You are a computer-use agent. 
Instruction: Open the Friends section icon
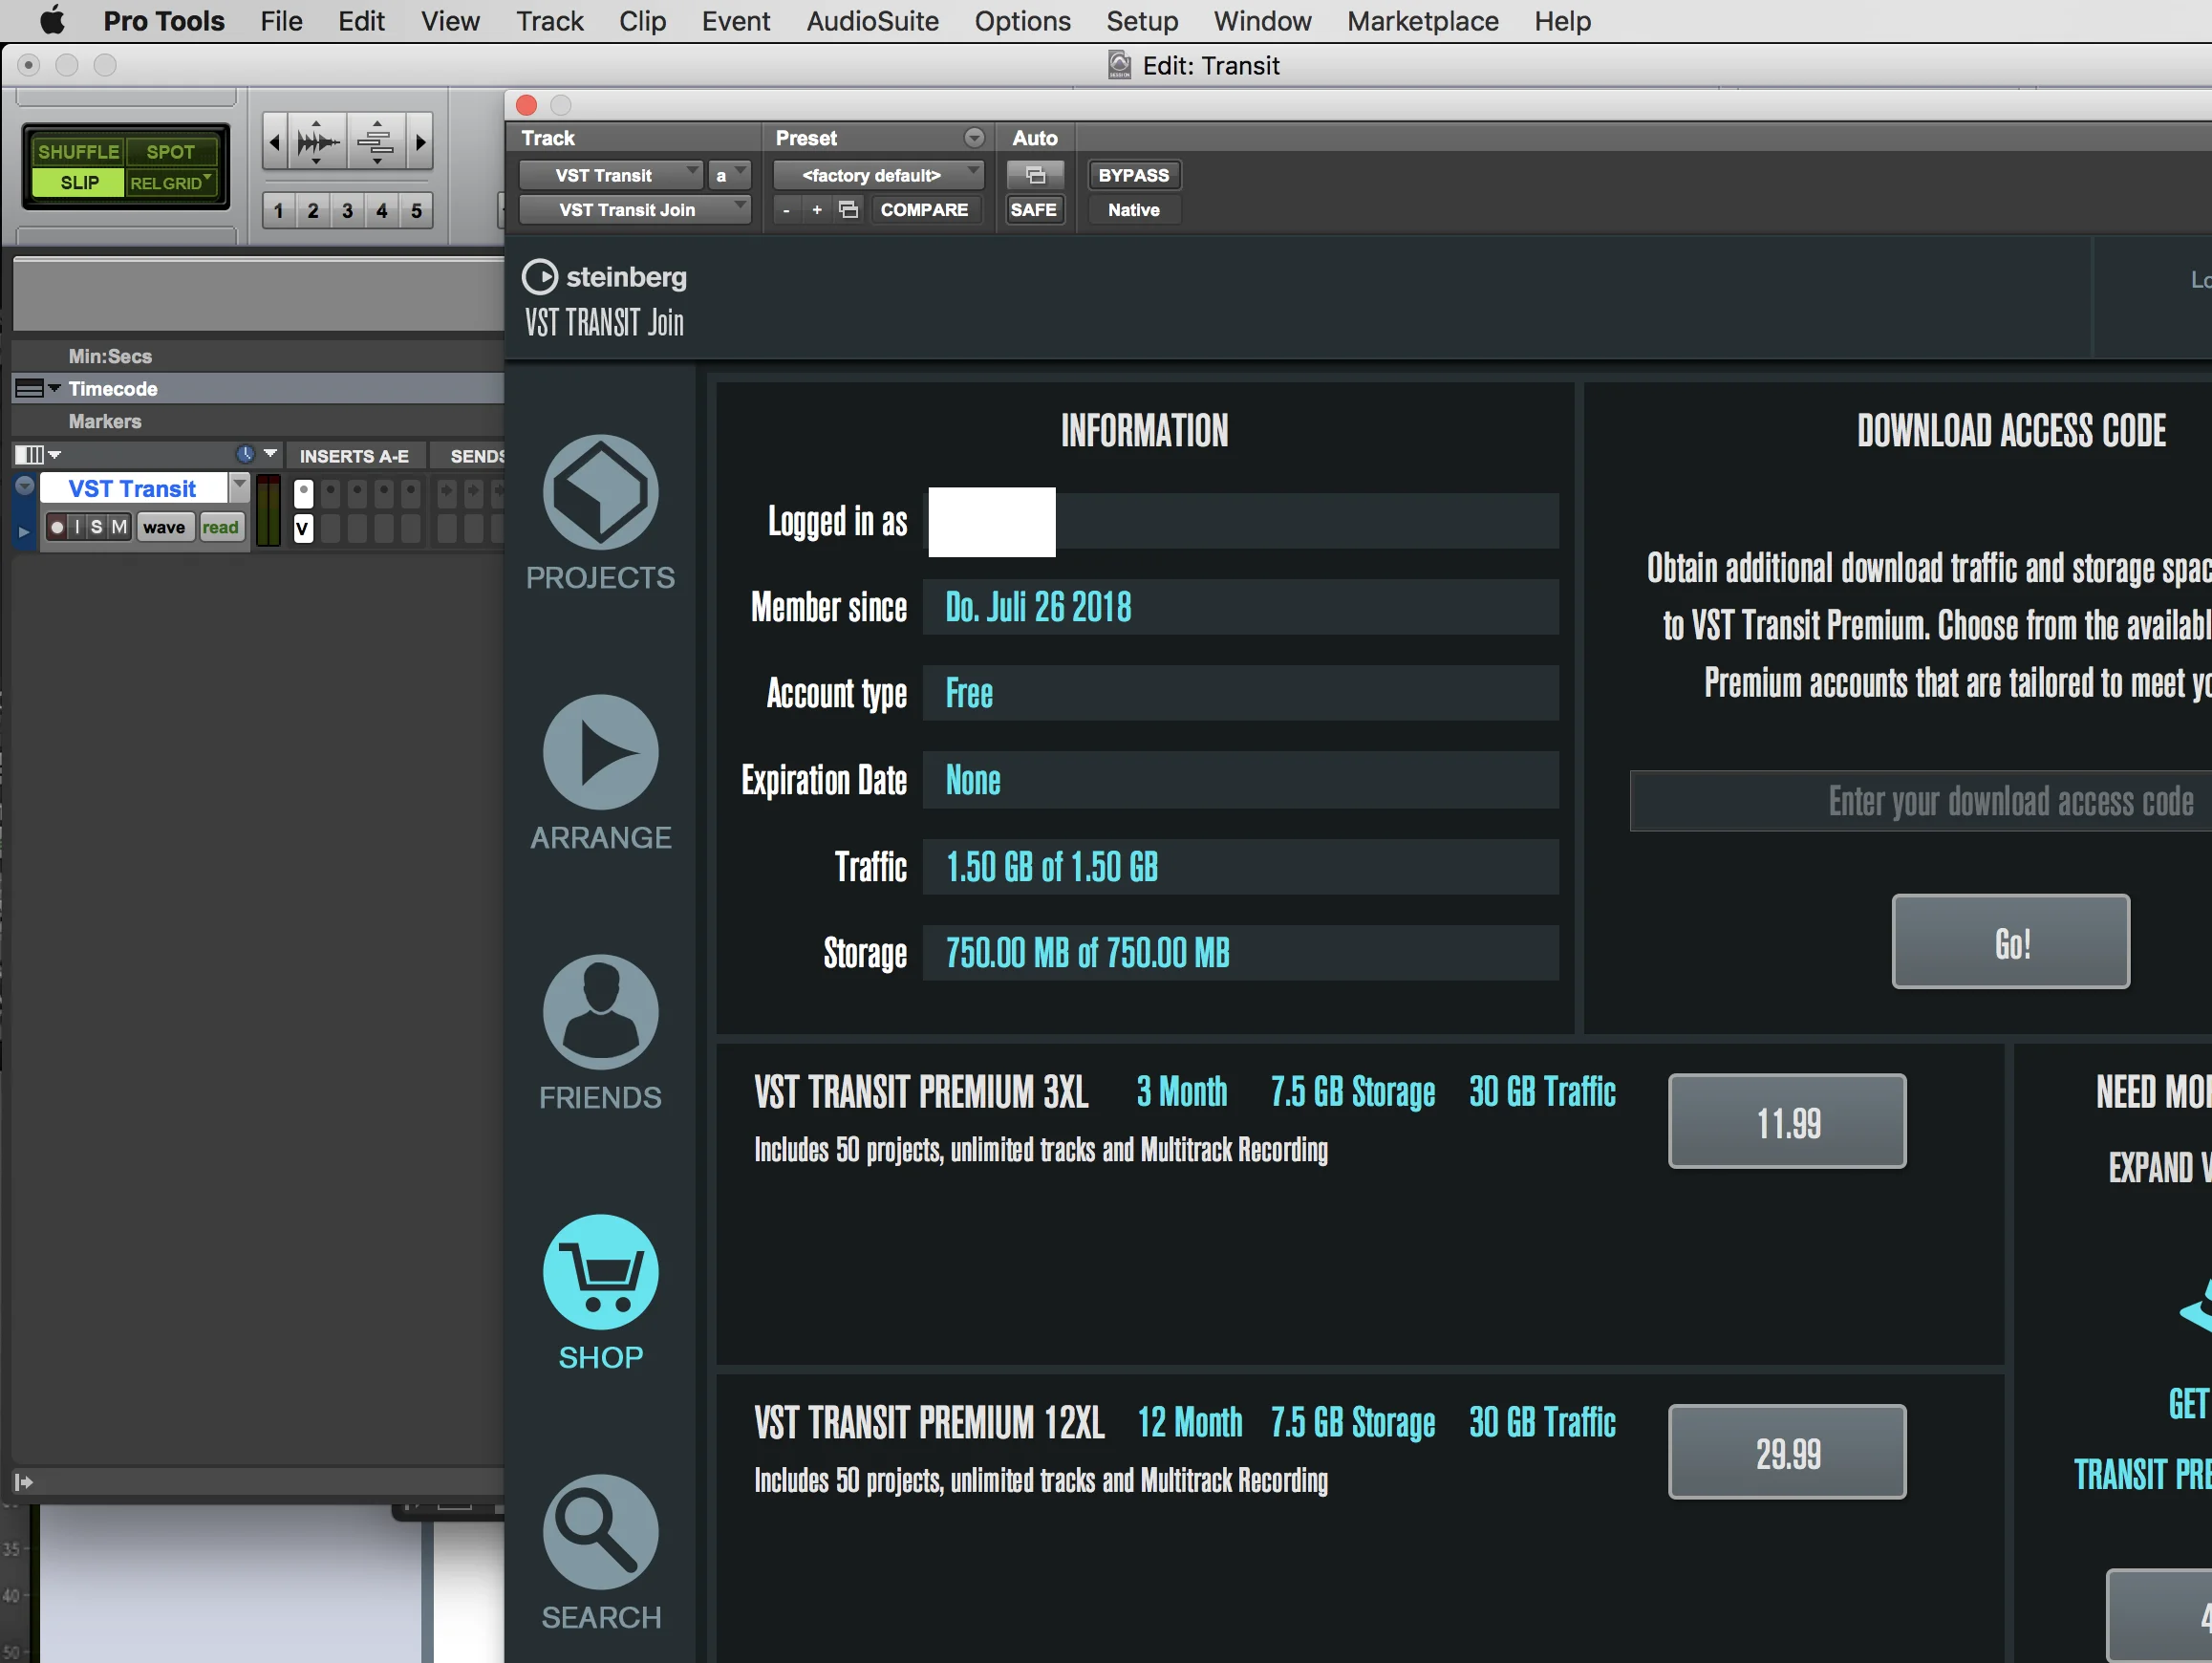(600, 1012)
